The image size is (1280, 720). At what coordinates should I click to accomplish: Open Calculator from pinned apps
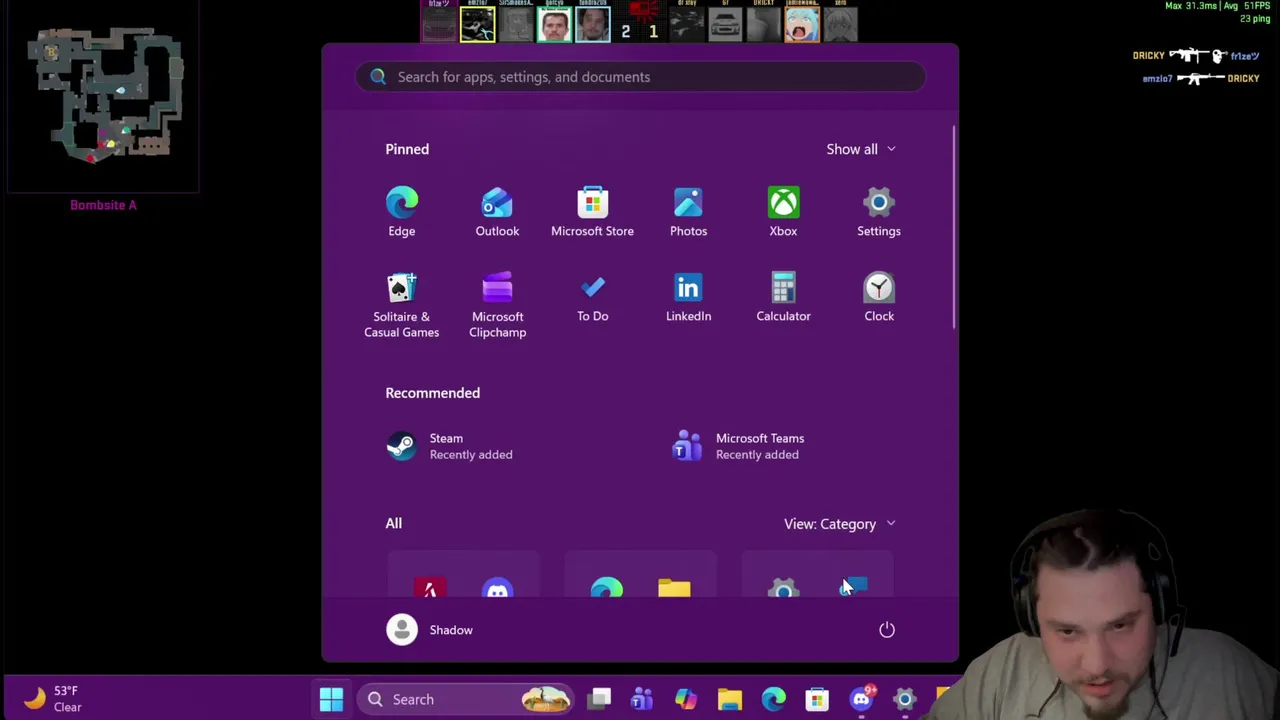(x=783, y=299)
